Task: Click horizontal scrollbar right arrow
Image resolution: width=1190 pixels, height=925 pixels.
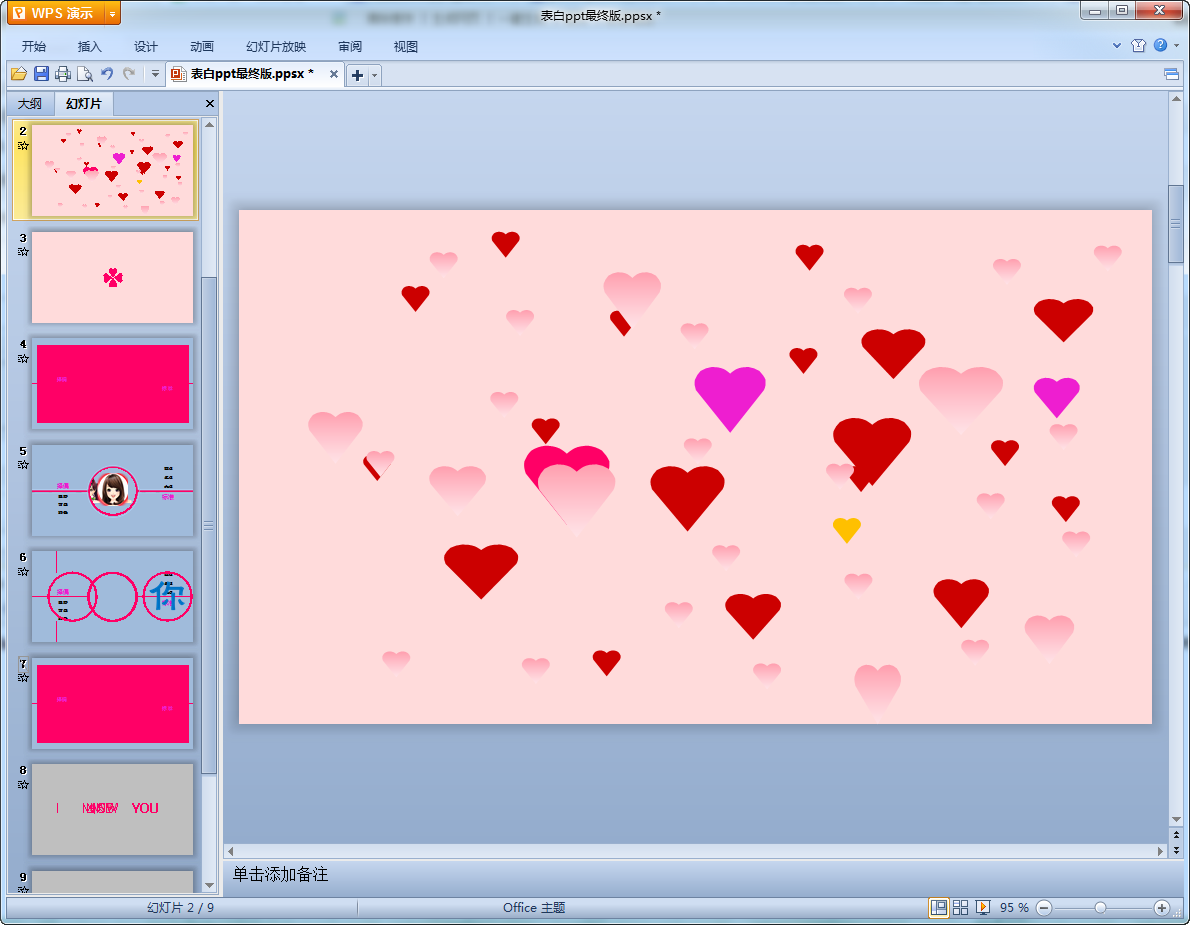Action: click(x=1160, y=851)
